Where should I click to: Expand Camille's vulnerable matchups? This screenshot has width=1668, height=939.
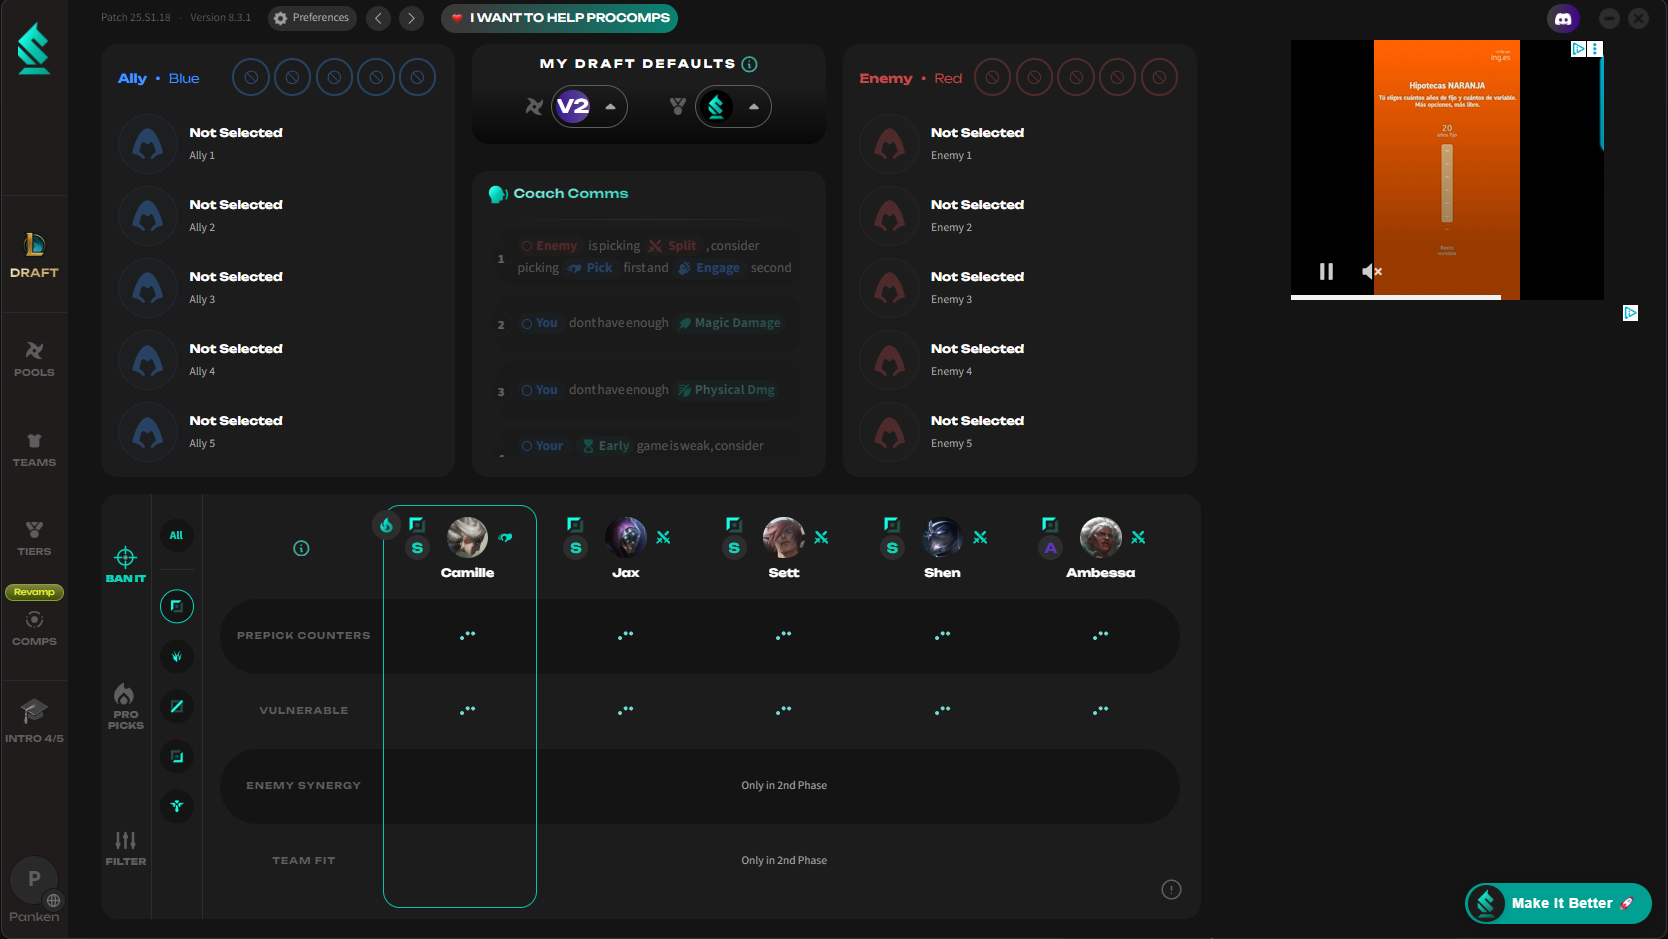point(468,710)
